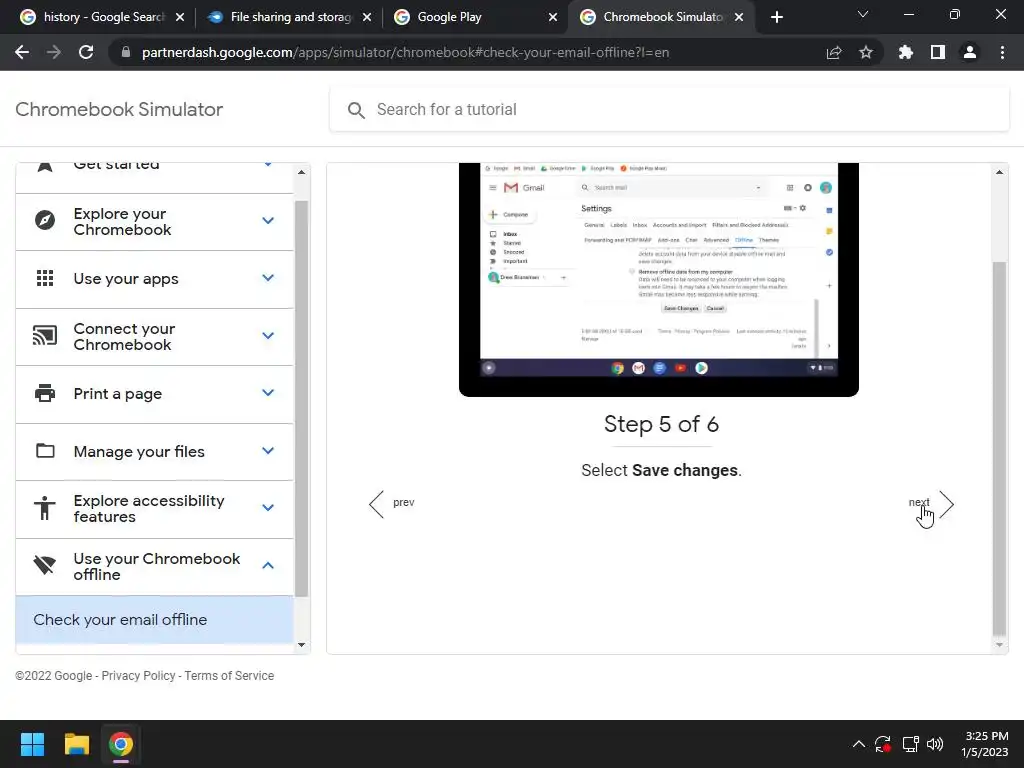Click the sidebar scrollbar up arrow

tap(301, 172)
